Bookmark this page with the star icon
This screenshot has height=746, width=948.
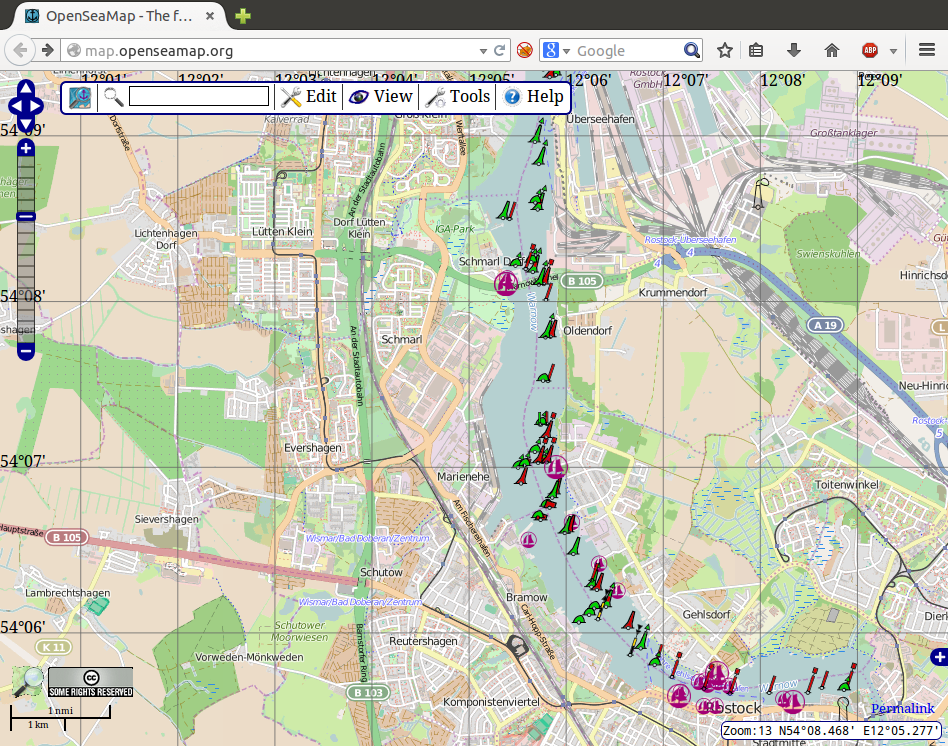pos(725,50)
